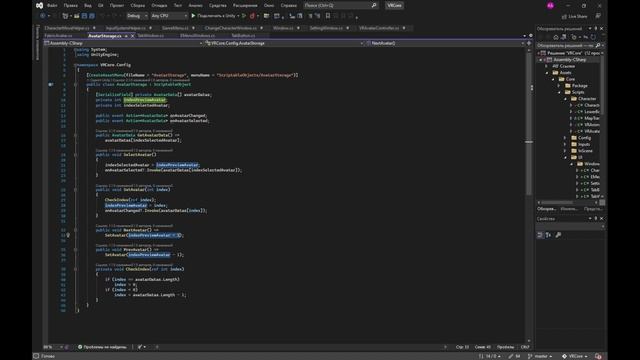The image size is (640, 360).
Task: Click the VRCore solution name button
Action: (x=394, y=6)
